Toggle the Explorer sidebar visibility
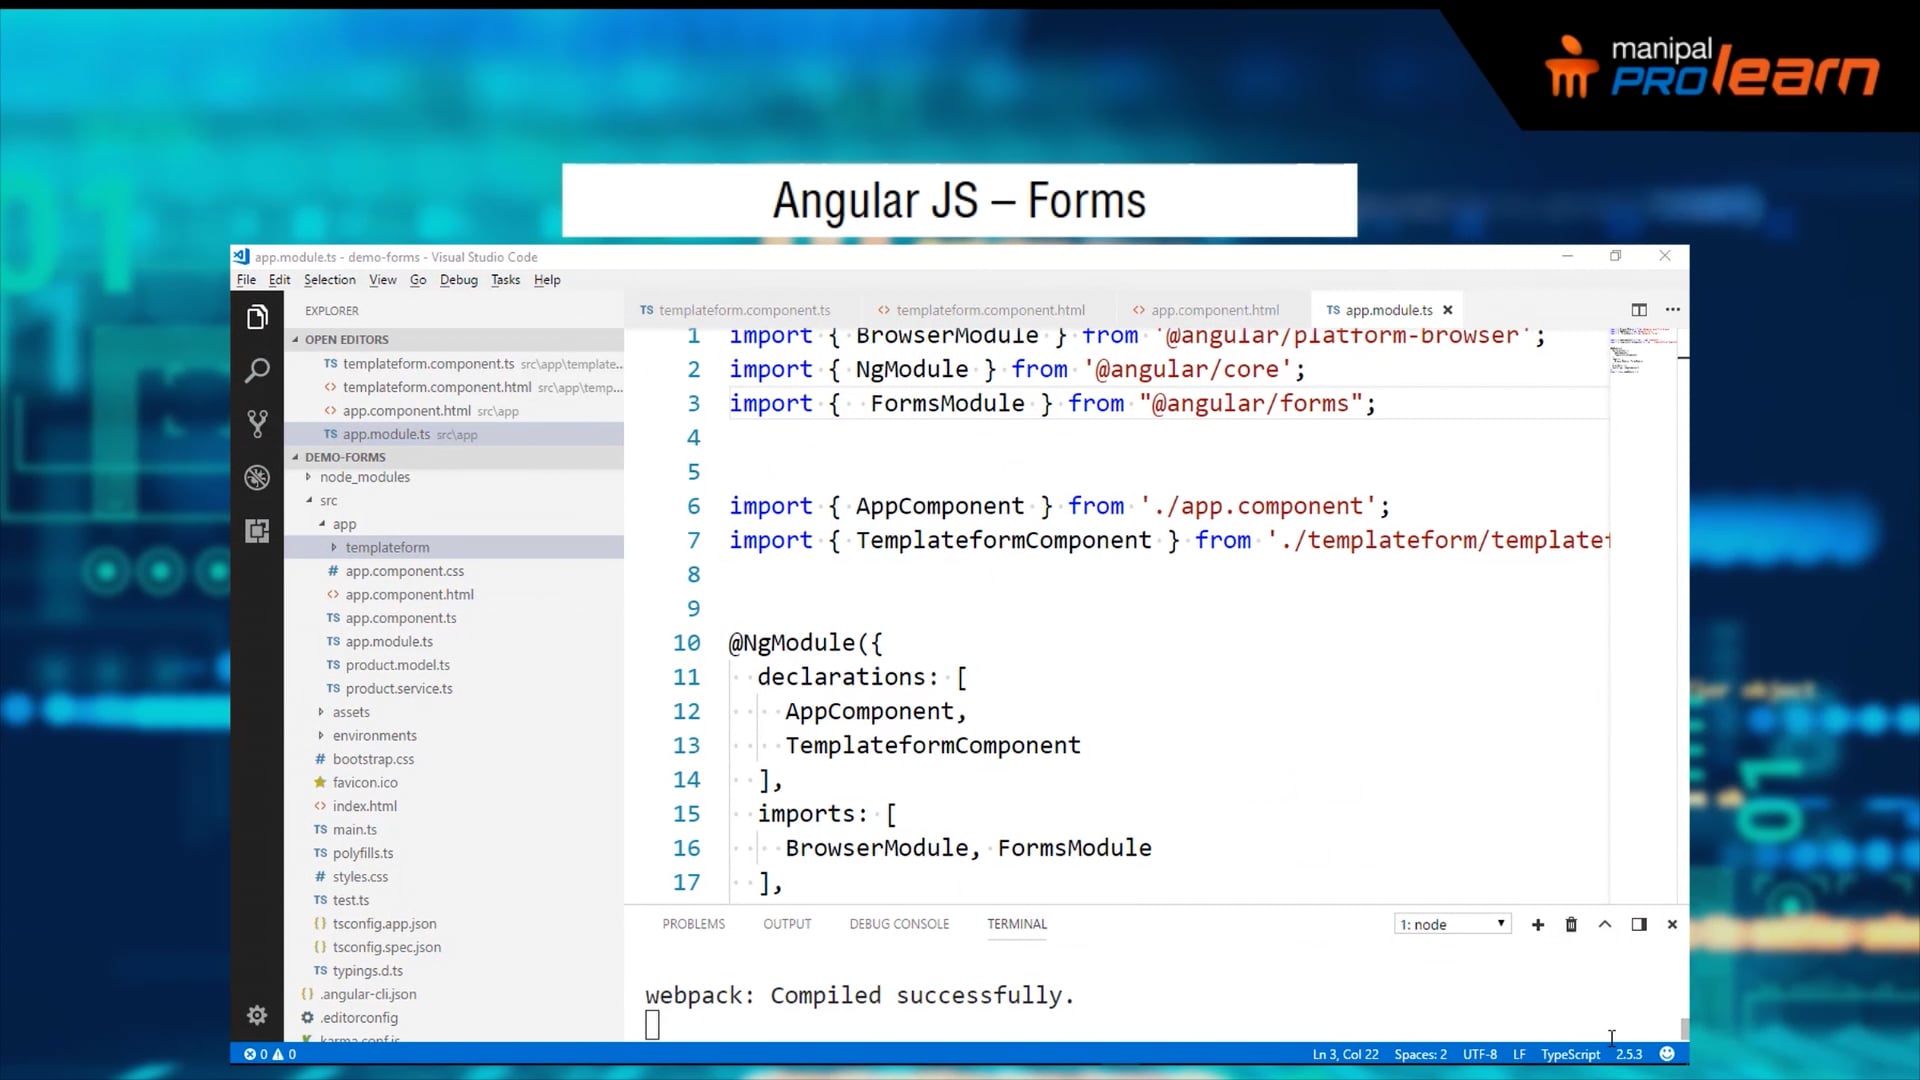The image size is (1920, 1080). (x=257, y=316)
